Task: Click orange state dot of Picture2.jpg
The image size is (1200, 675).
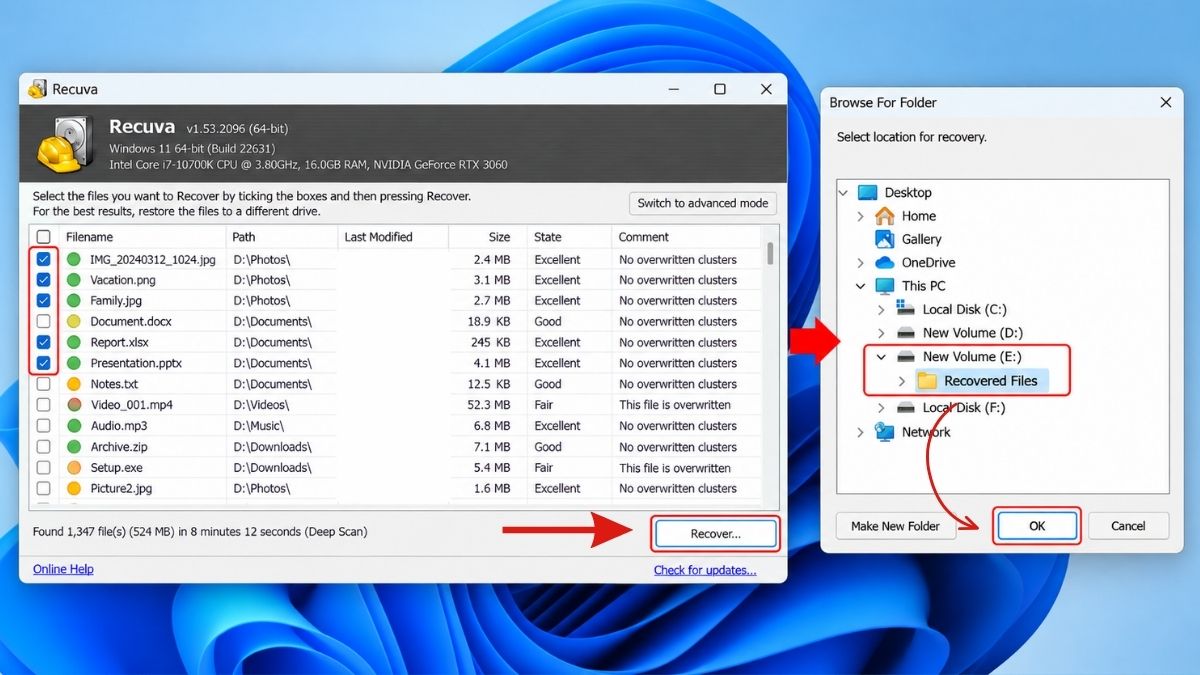Action: coord(74,488)
